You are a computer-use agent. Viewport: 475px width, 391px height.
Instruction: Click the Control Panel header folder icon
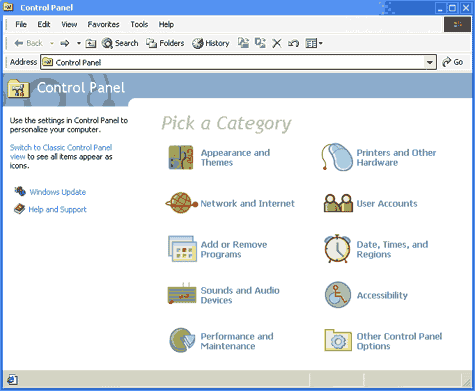(18, 89)
